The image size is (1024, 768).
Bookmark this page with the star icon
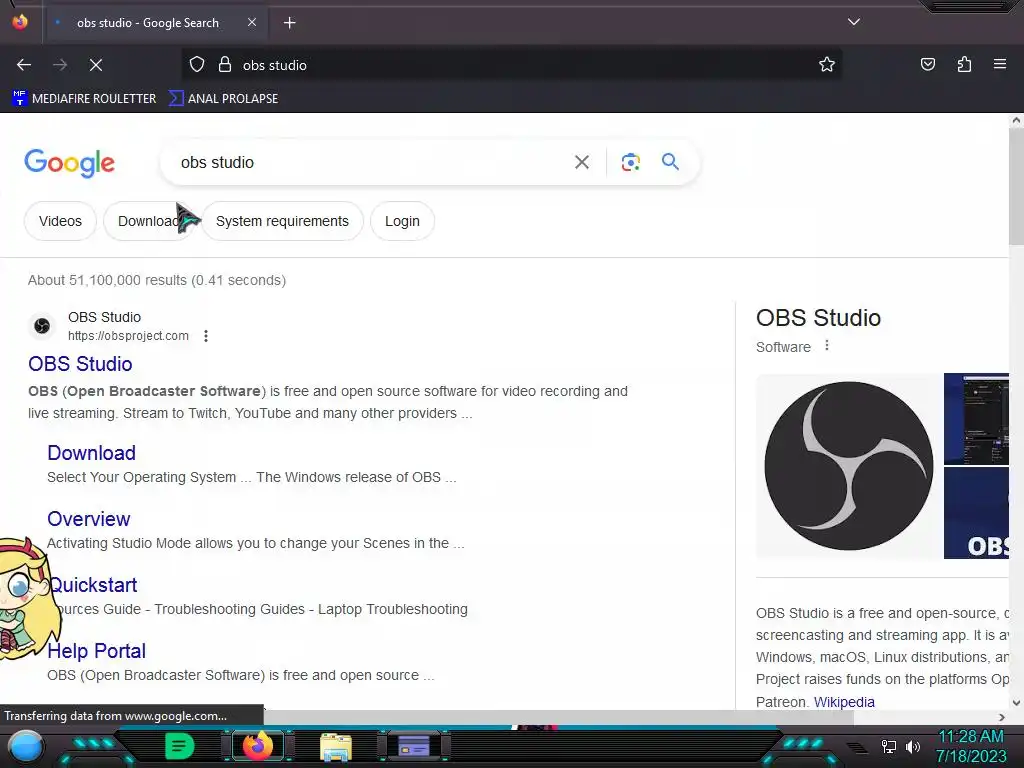pos(827,65)
